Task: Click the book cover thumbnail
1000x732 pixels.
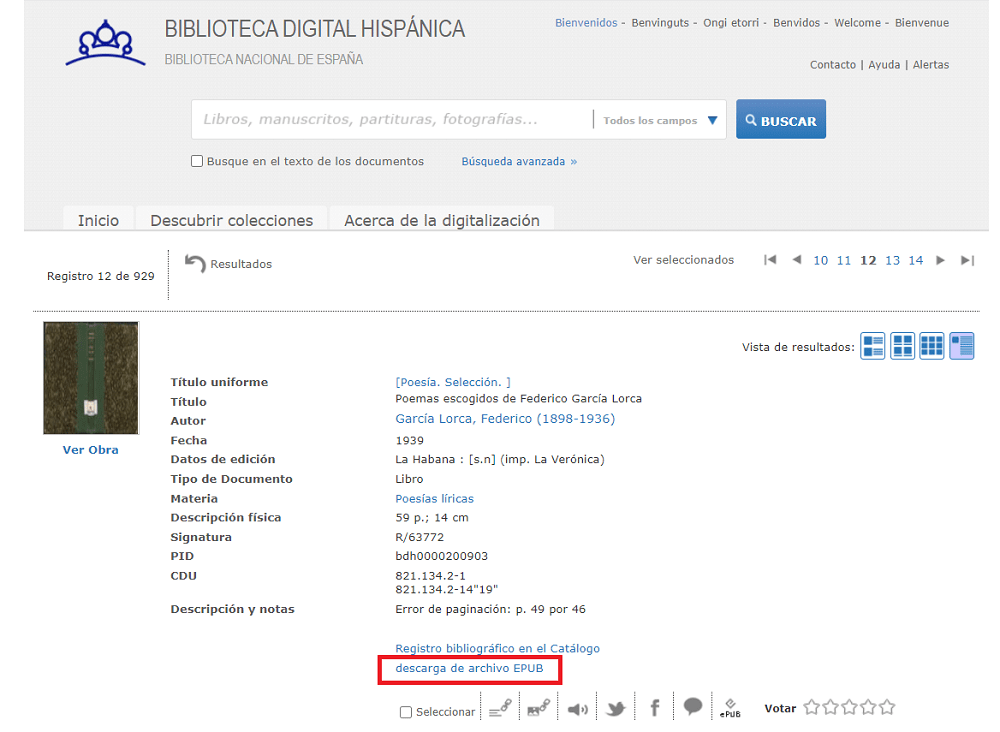Action: pyautogui.click(x=91, y=377)
